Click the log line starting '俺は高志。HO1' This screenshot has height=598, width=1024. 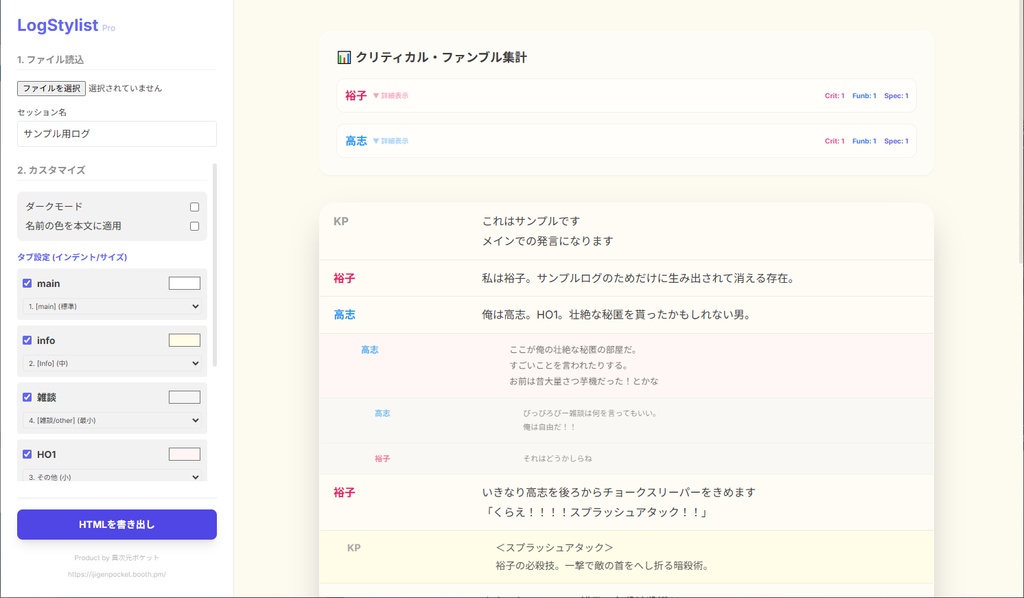(616, 315)
